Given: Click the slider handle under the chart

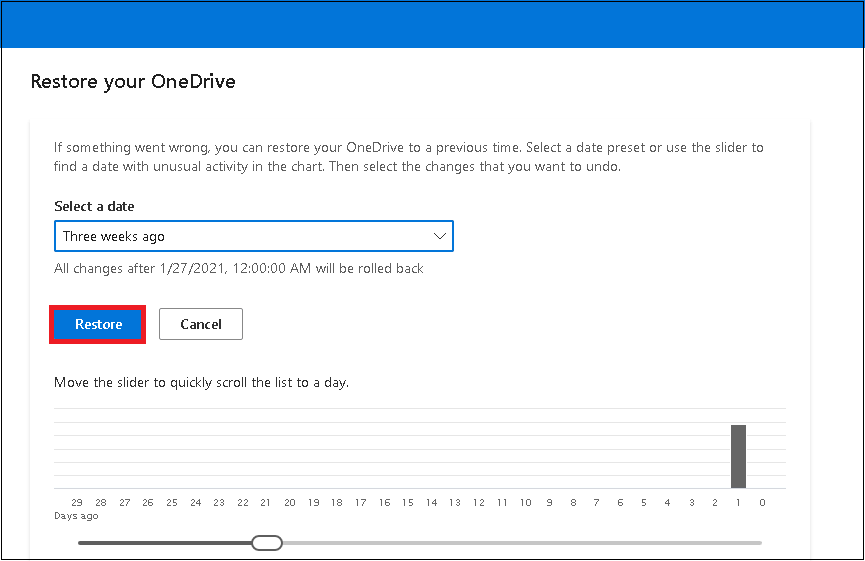Looking at the screenshot, I should coord(267,543).
